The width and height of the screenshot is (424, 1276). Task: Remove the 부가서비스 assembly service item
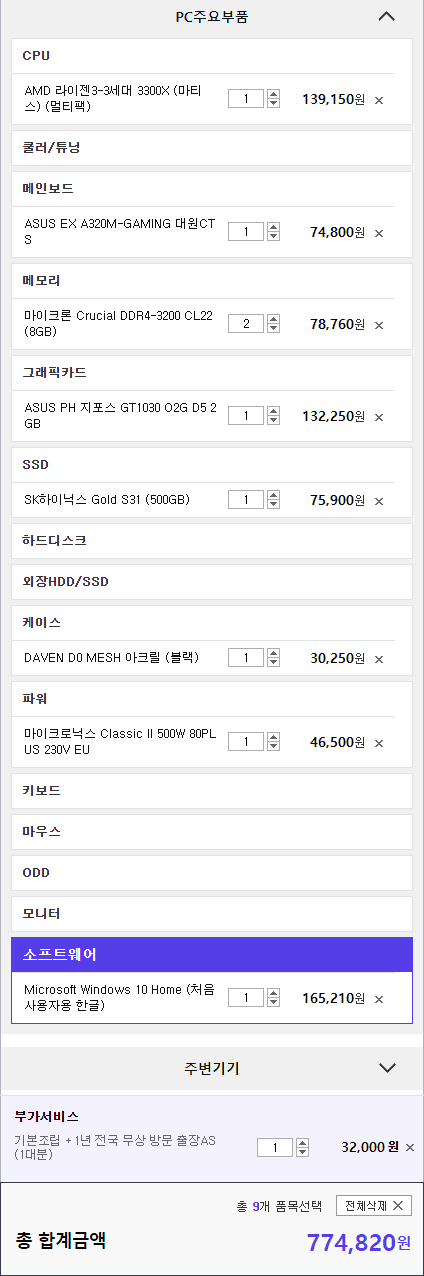pyautogui.click(x=410, y=1147)
